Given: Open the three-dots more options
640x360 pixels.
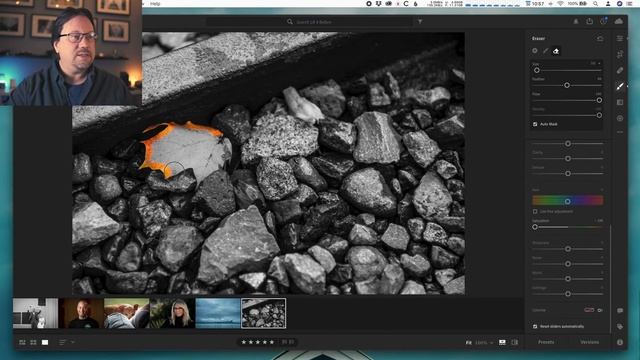Looking at the screenshot, I should 620,132.
